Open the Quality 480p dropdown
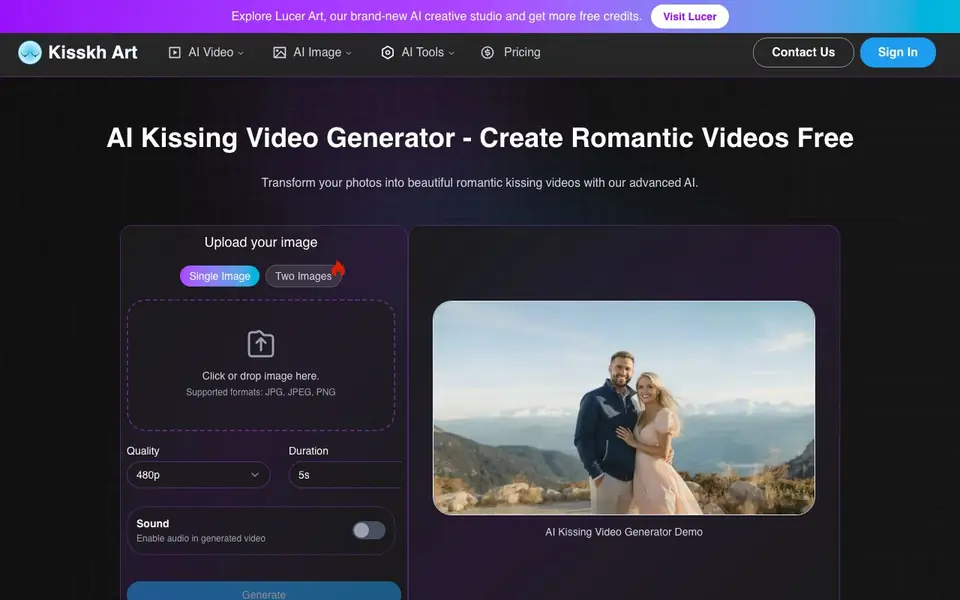Image resolution: width=960 pixels, height=600 pixels. click(198, 474)
